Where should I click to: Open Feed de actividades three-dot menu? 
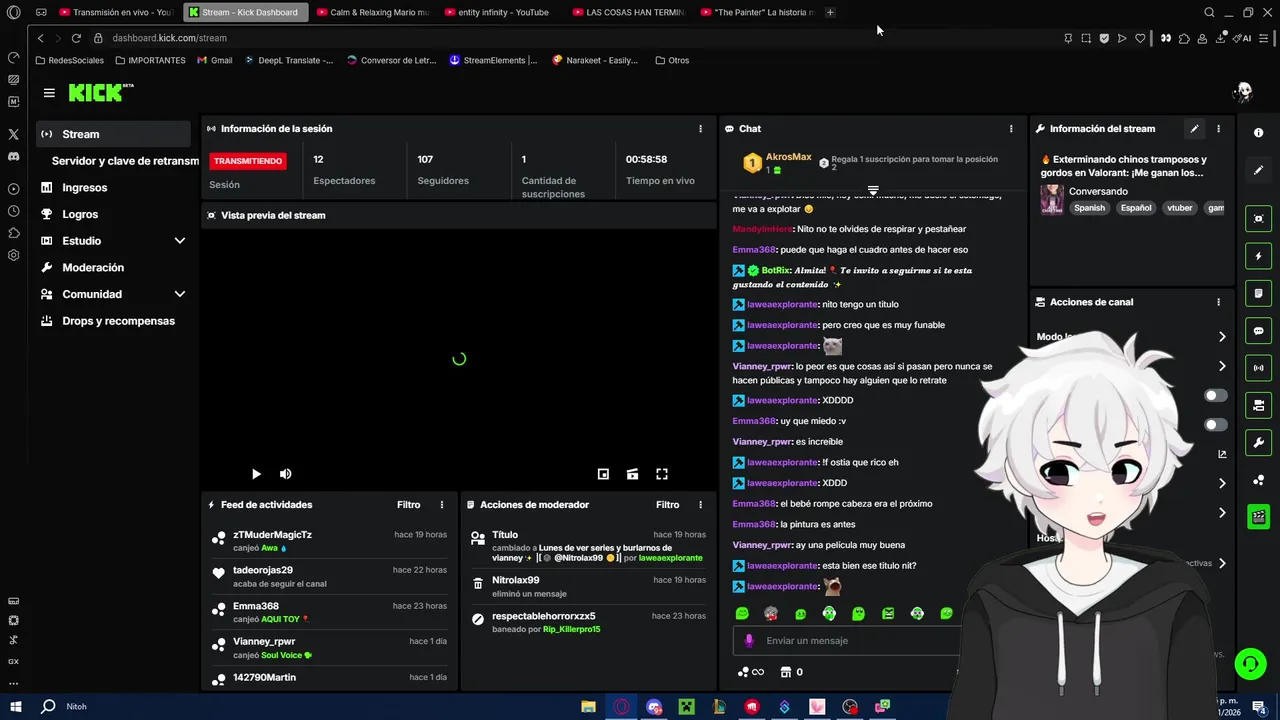[x=442, y=505]
